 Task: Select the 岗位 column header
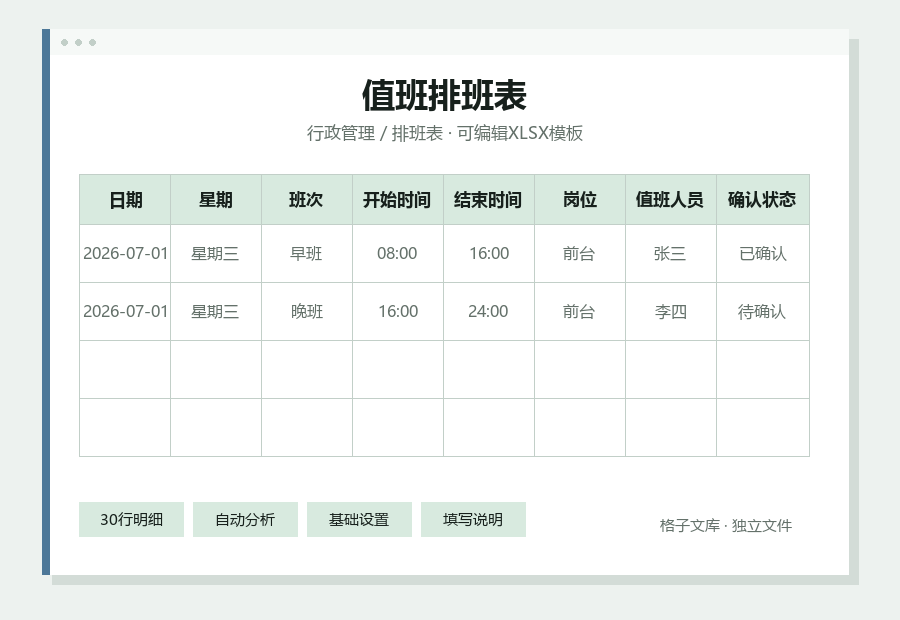[580, 200]
